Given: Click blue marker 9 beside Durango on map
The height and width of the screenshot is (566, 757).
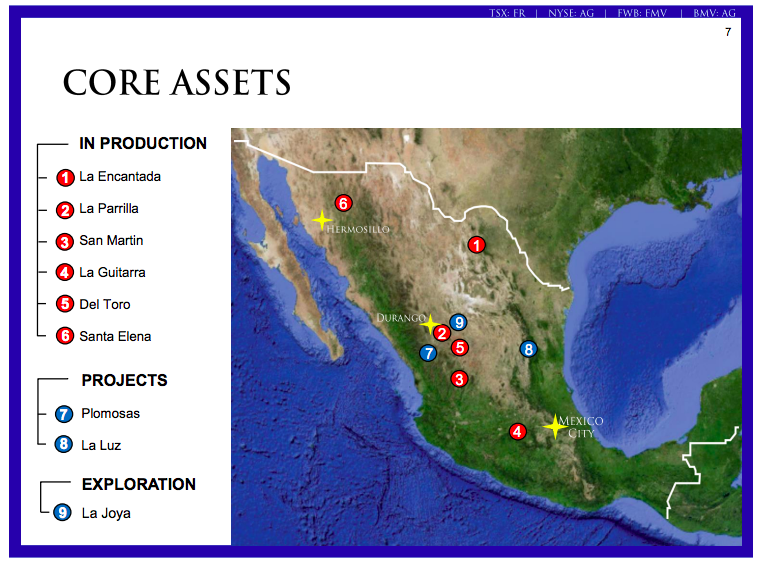Looking at the screenshot, I should click(x=458, y=322).
